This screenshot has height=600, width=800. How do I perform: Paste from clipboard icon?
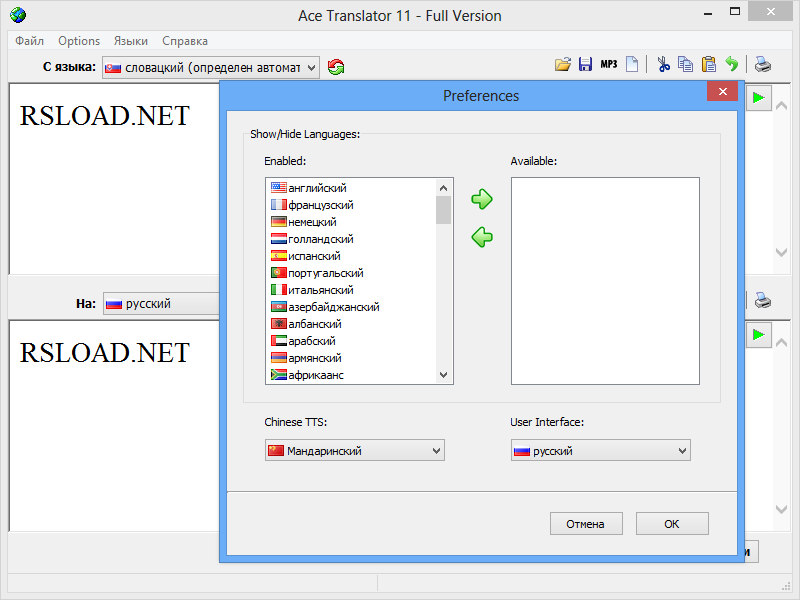[709, 64]
